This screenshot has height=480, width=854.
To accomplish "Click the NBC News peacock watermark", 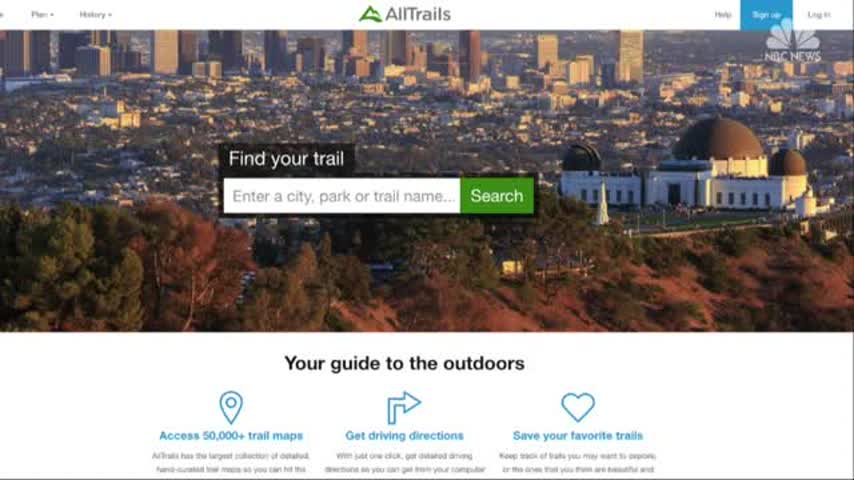I will (x=792, y=42).
